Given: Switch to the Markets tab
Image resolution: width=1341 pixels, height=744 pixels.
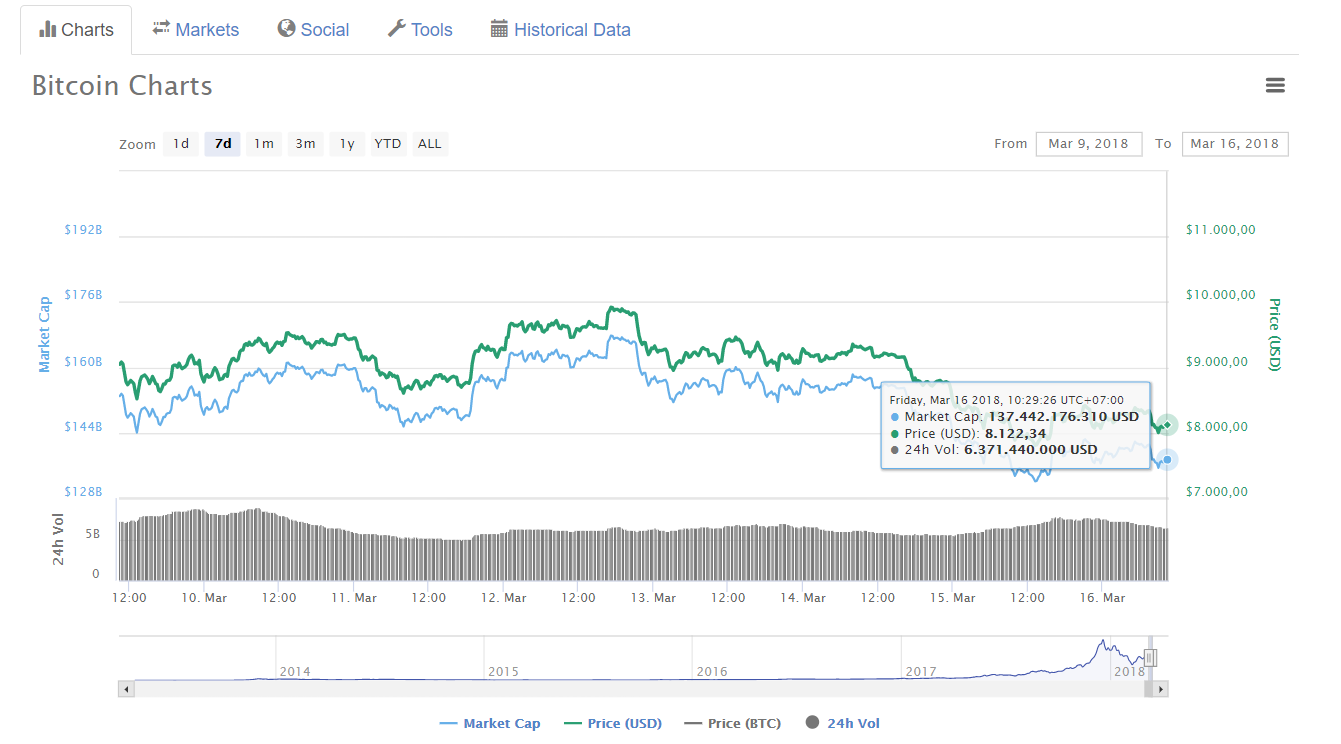Looking at the screenshot, I should pos(196,30).
